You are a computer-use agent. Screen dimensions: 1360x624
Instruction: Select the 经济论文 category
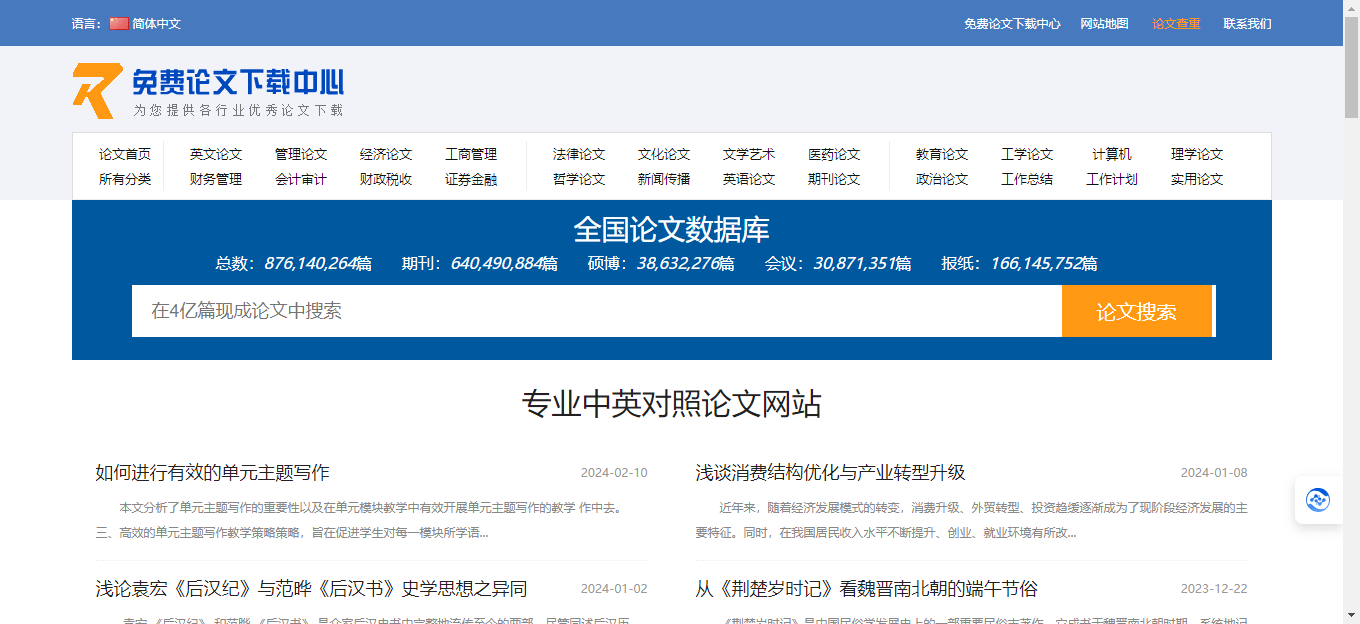pos(388,154)
